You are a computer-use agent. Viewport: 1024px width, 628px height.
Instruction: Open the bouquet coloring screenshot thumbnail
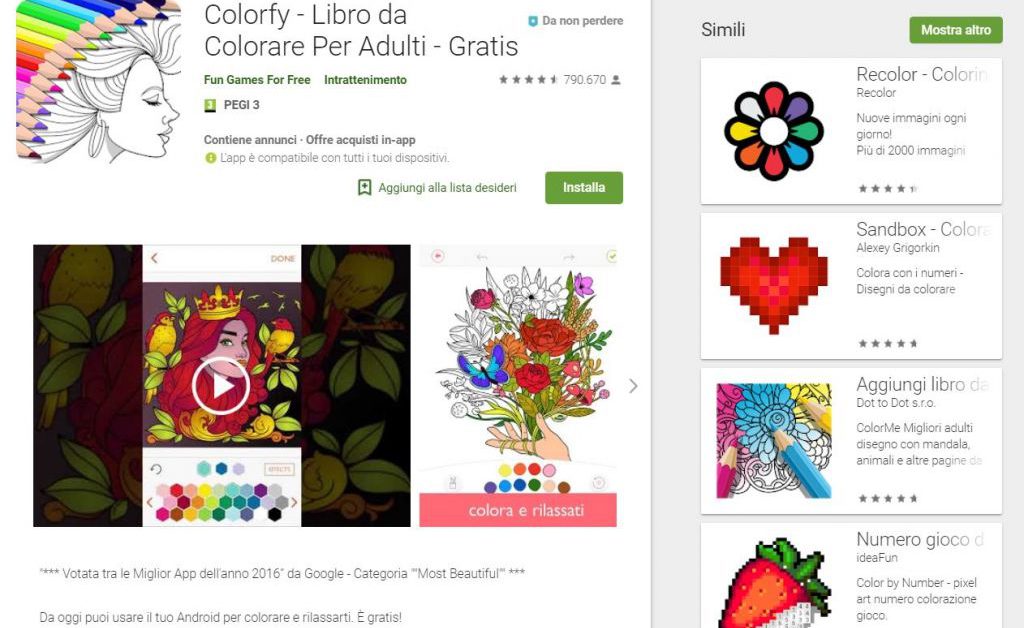click(x=518, y=386)
